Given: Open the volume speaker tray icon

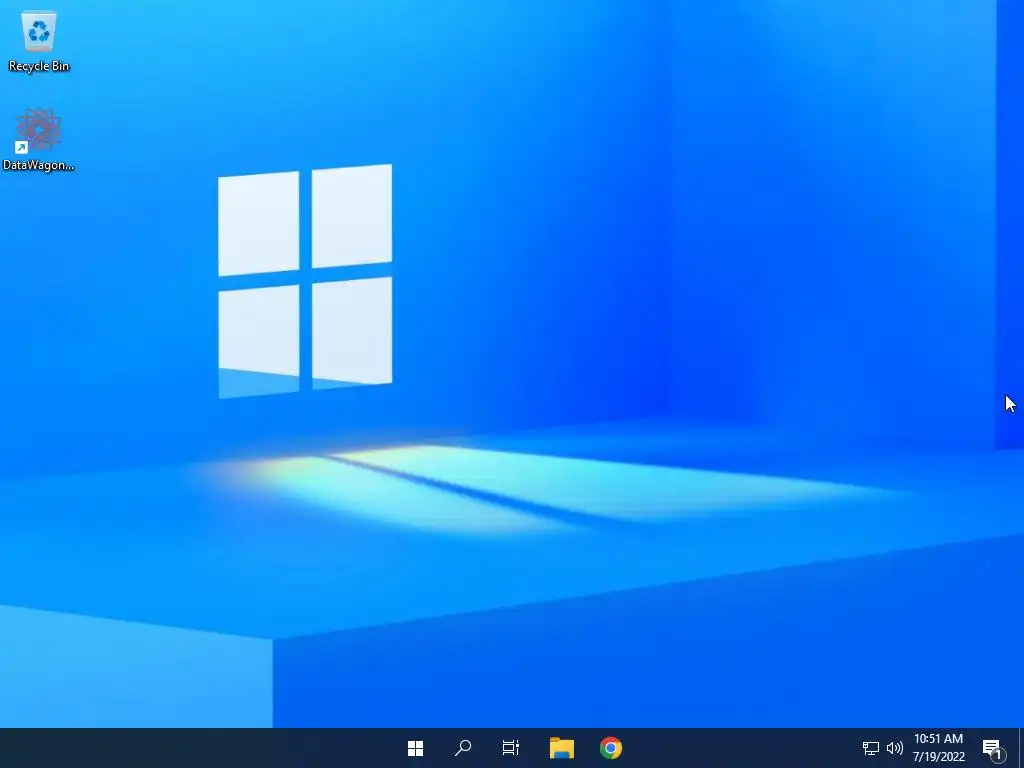Looking at the screenshot, I should point(895,748).
